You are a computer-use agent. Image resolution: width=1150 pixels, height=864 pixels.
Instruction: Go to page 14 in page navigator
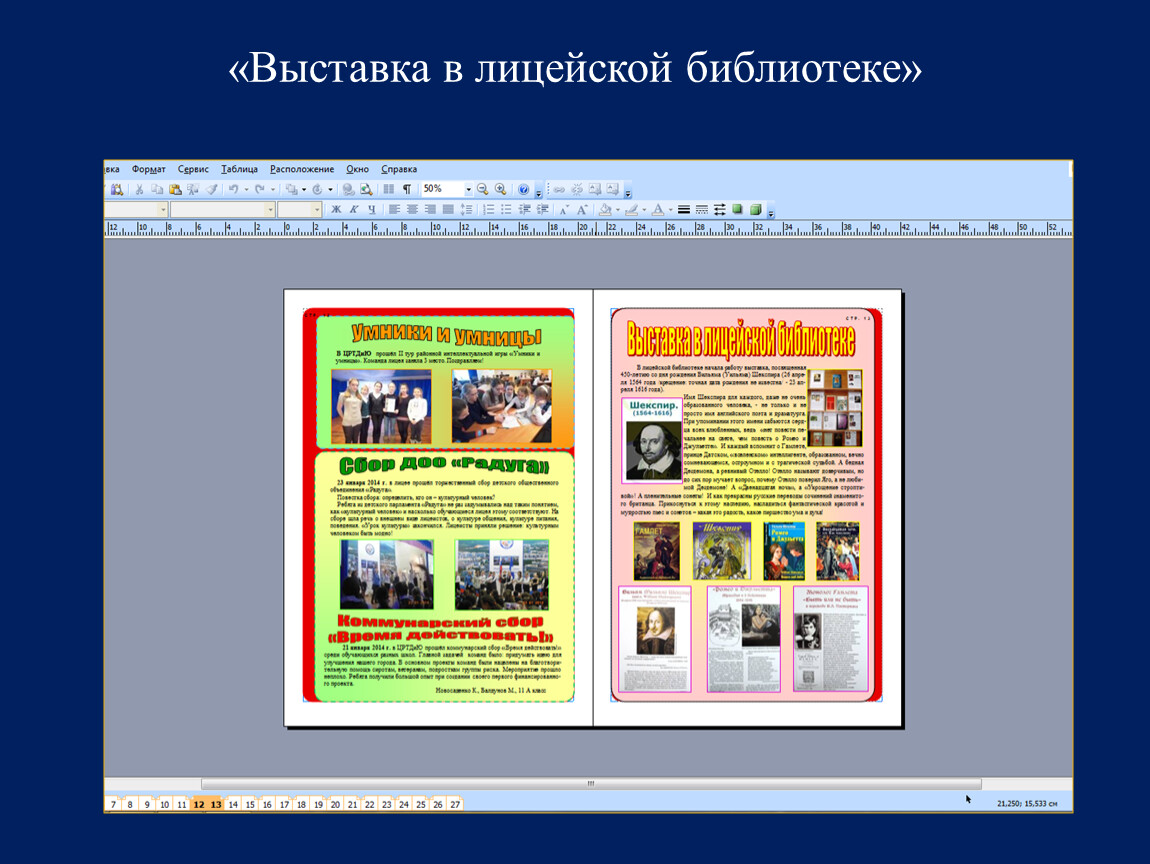tap(234, 804)
